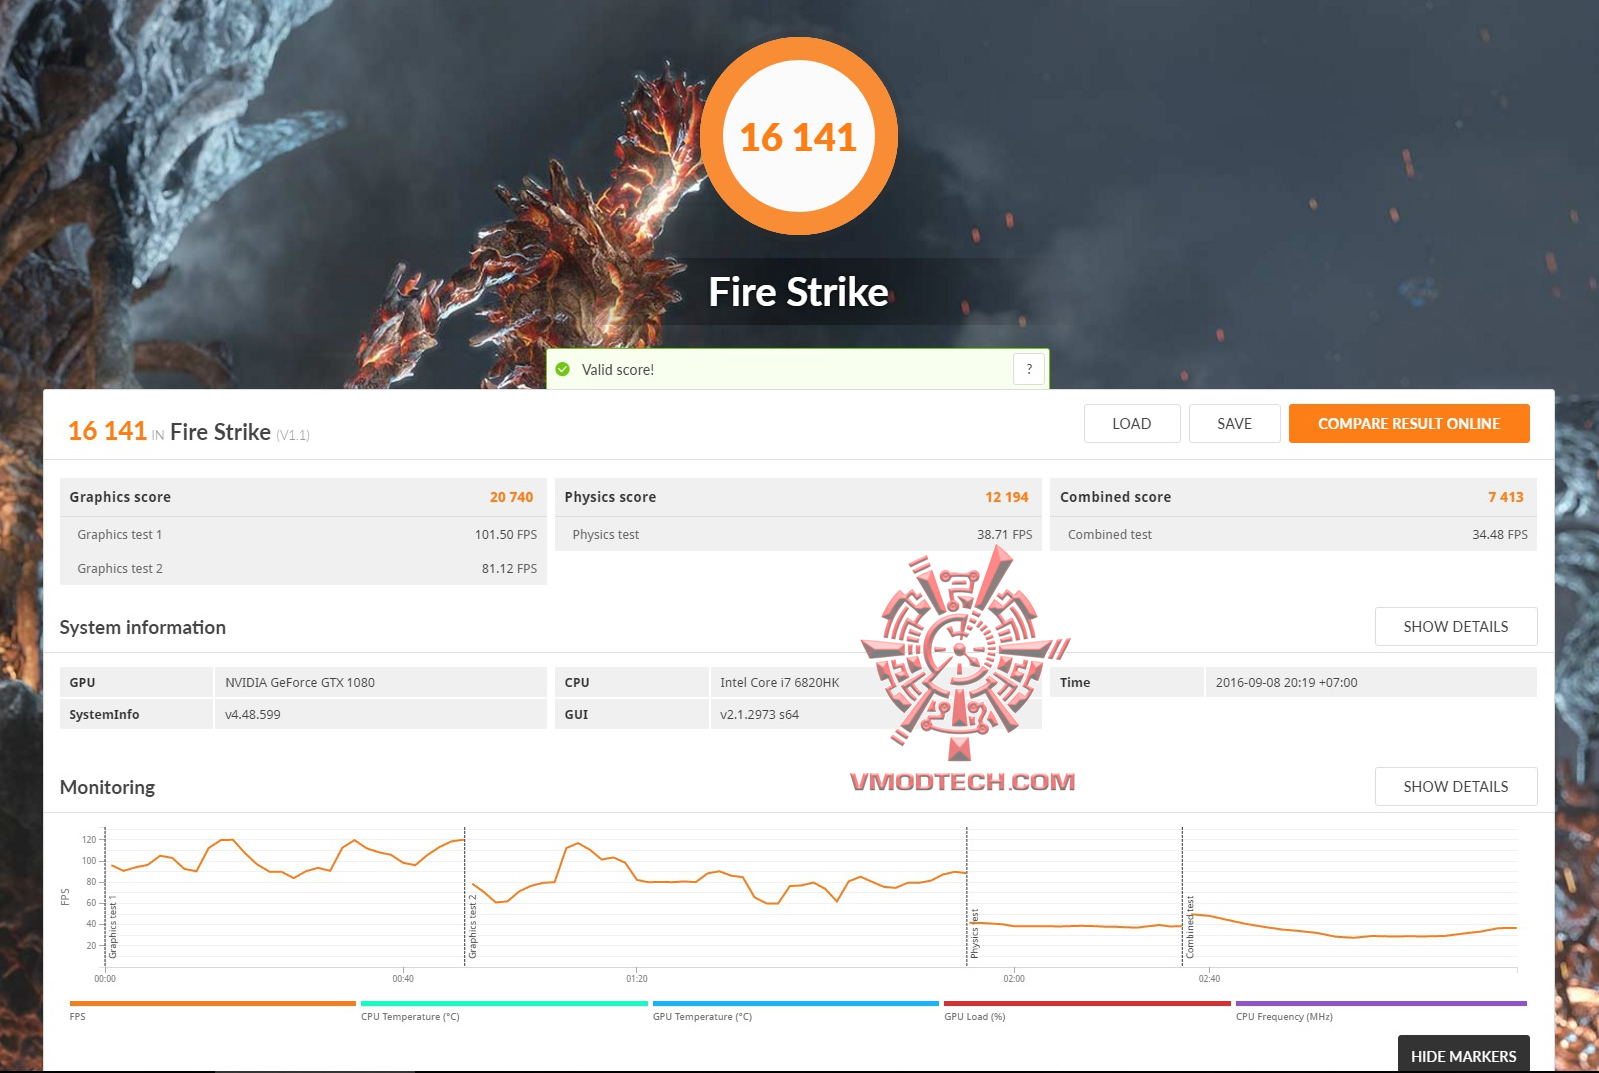Toggle the GPU Temperature legend
This screenshot has height=1073, width=1599.
(x=796, y=1010)
